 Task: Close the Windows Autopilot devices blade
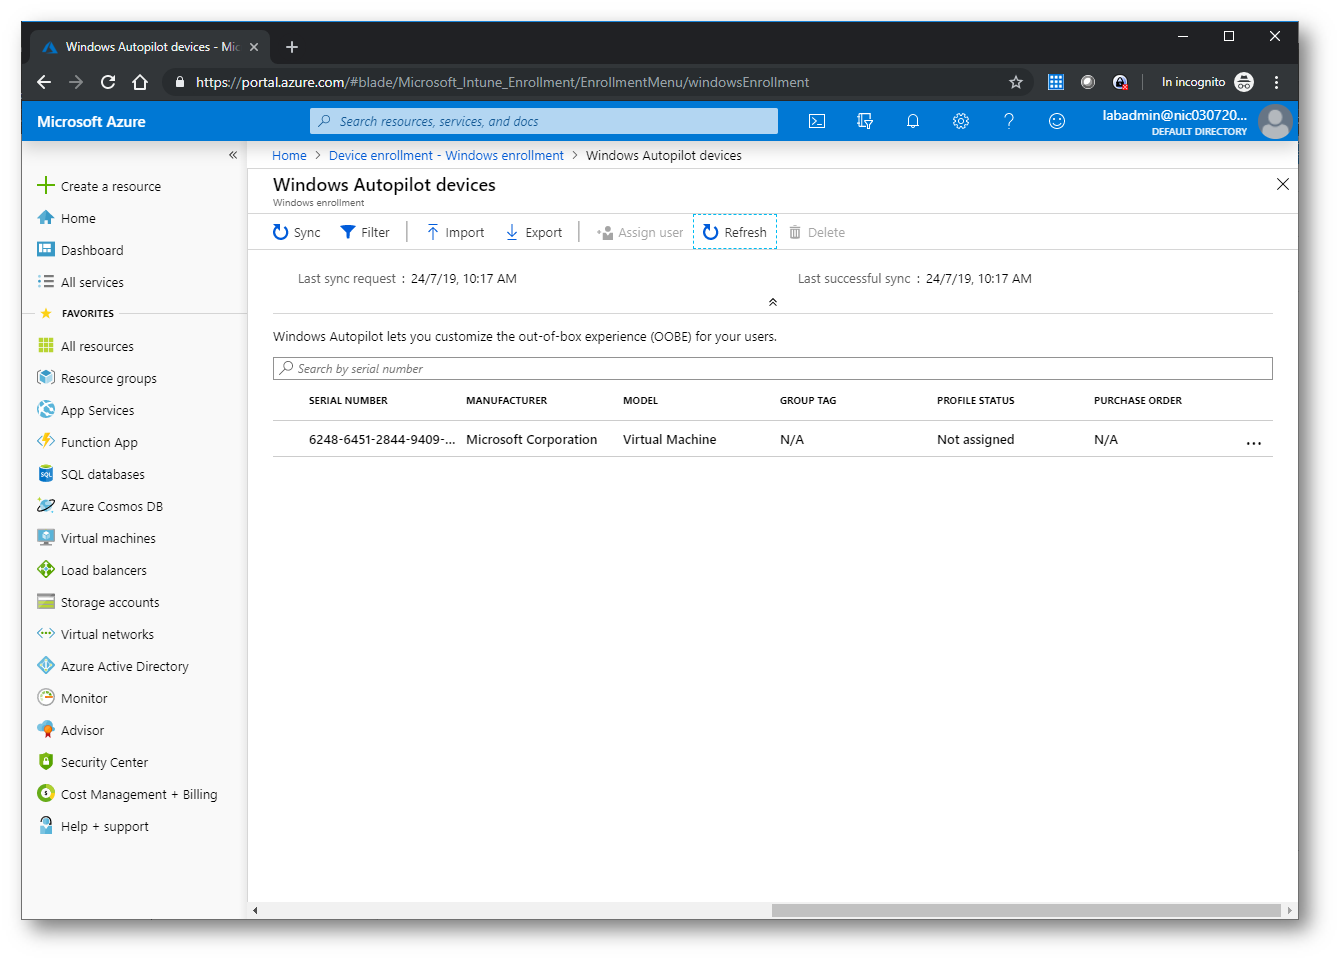pyautogui.click(x=1282, y=184)
